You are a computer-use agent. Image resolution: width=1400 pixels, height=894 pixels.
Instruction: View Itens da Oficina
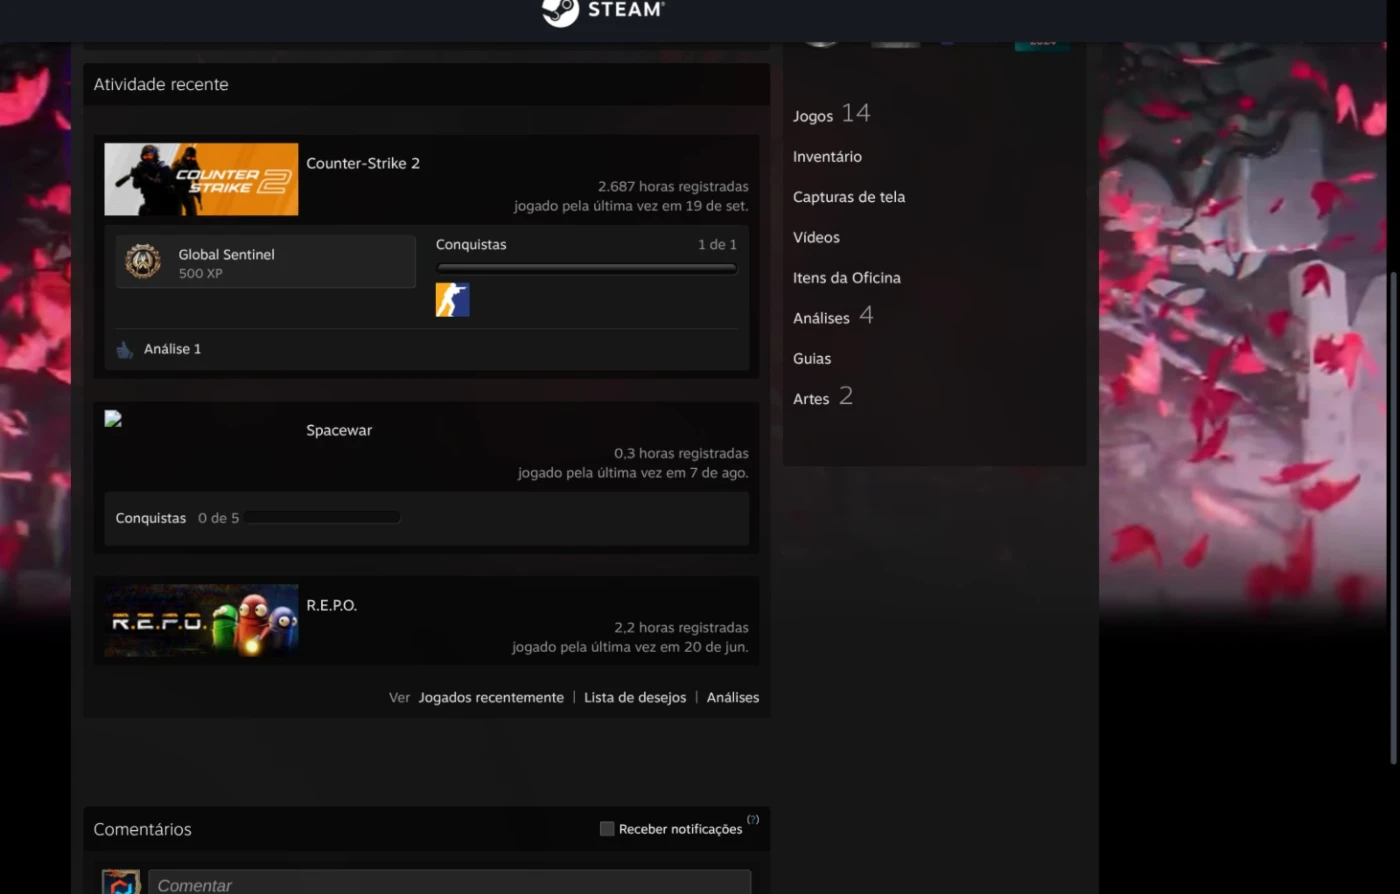tap(846, 278)
